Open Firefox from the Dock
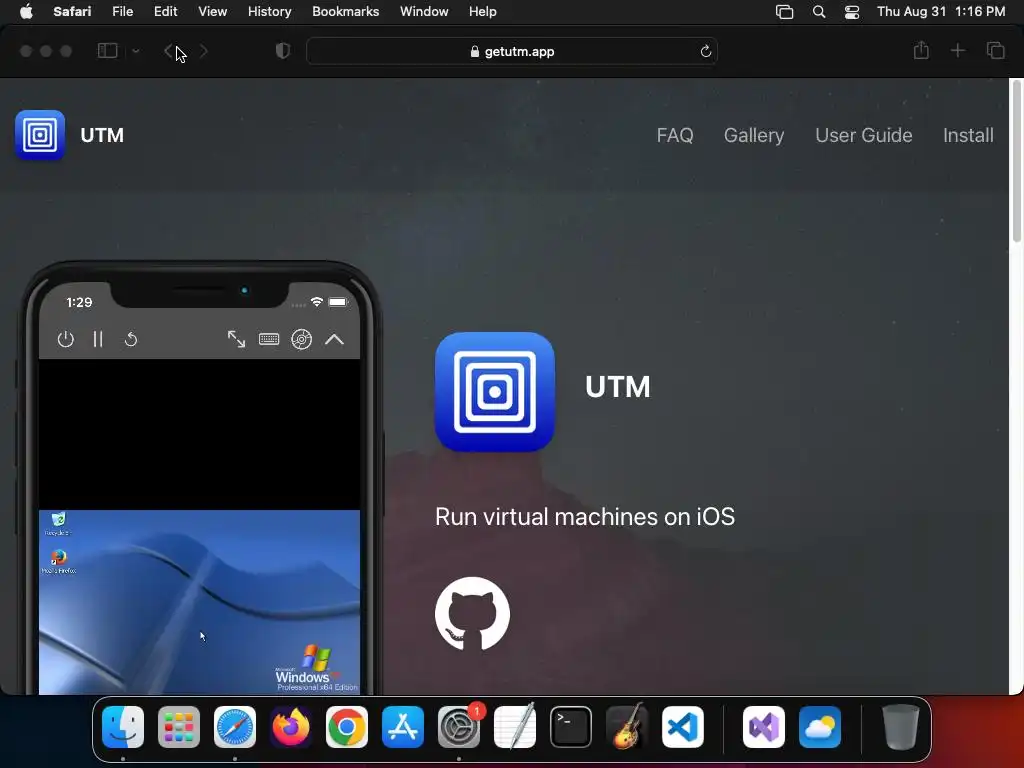This screenshot has width=1024, height=768. pyautogui.click(x=291, y=727)
